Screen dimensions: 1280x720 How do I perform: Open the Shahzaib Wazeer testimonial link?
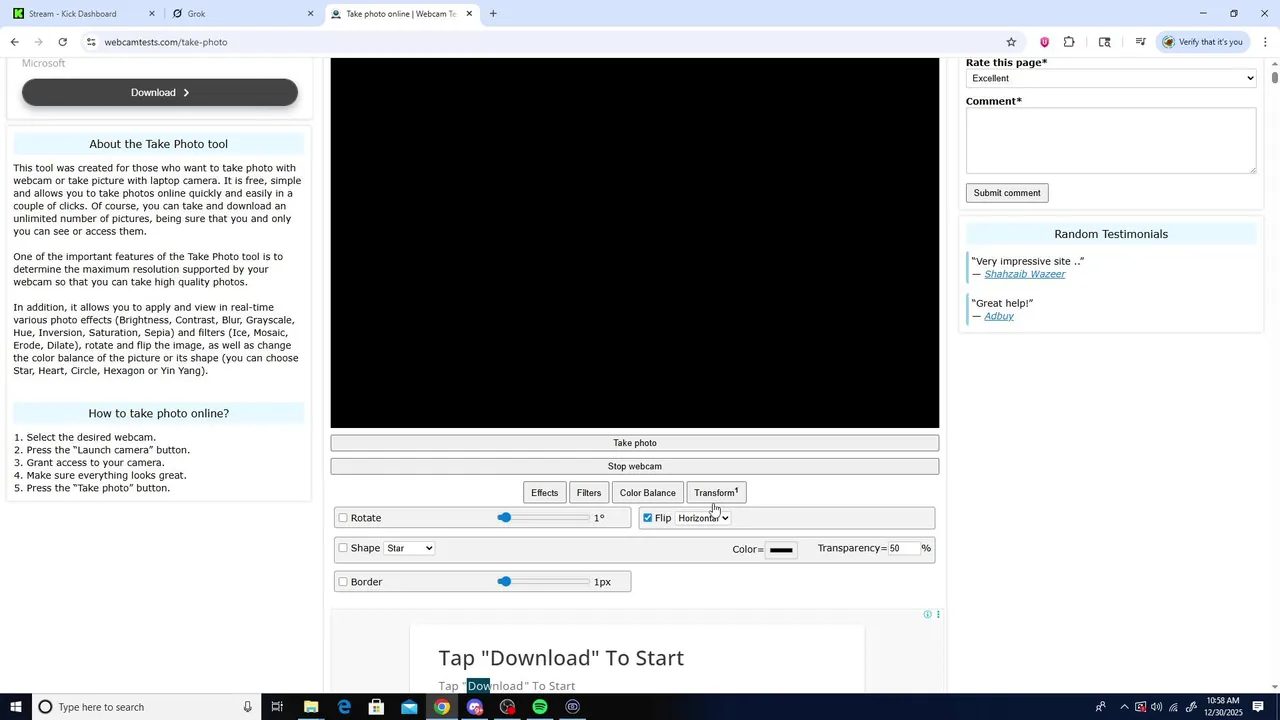point(1025,274)
